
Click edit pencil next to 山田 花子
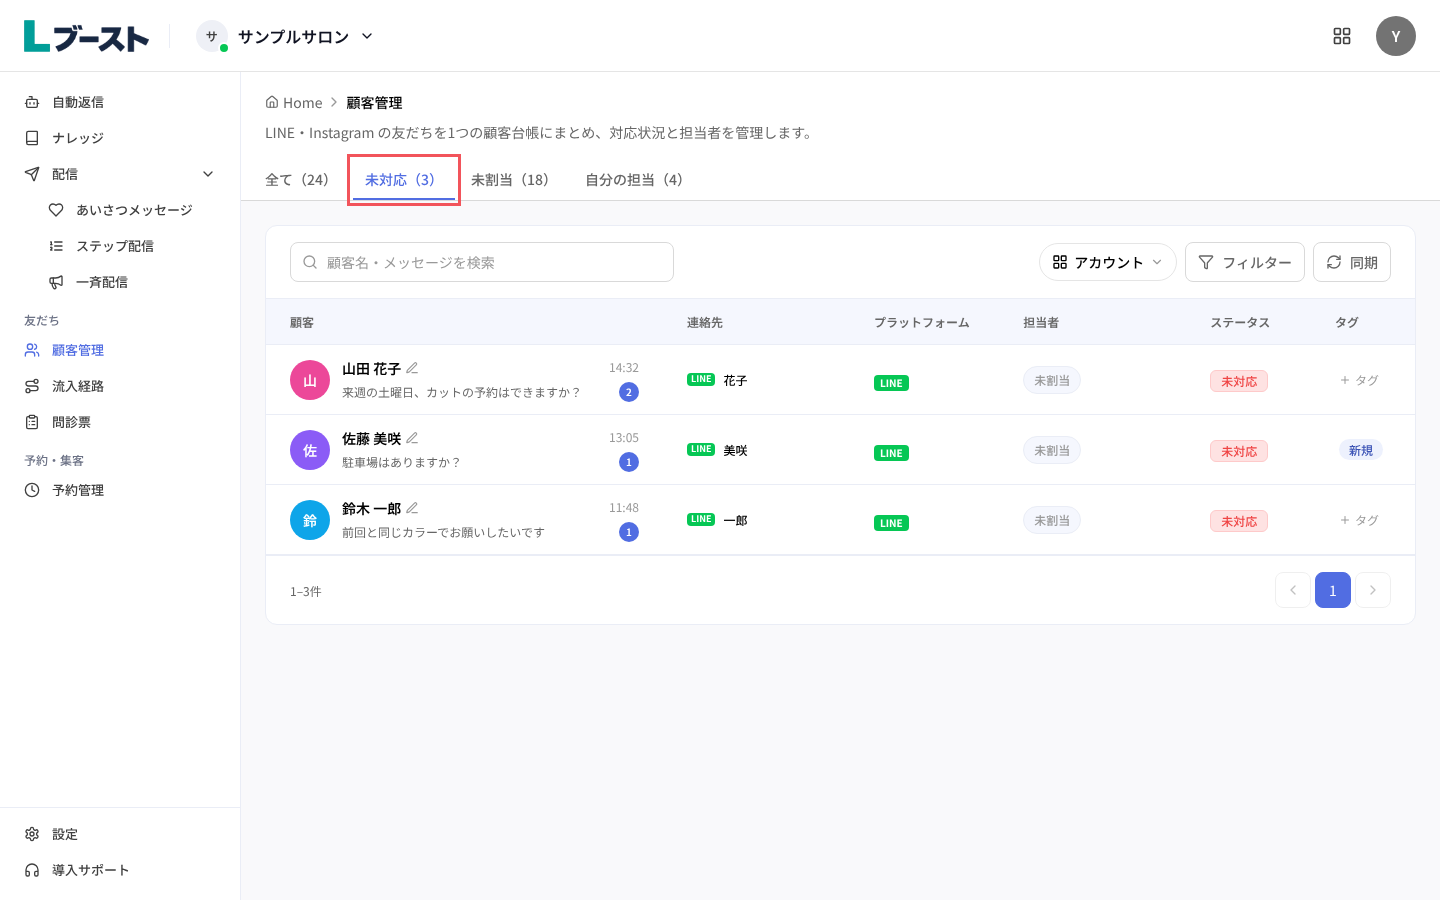coord(412,368)
